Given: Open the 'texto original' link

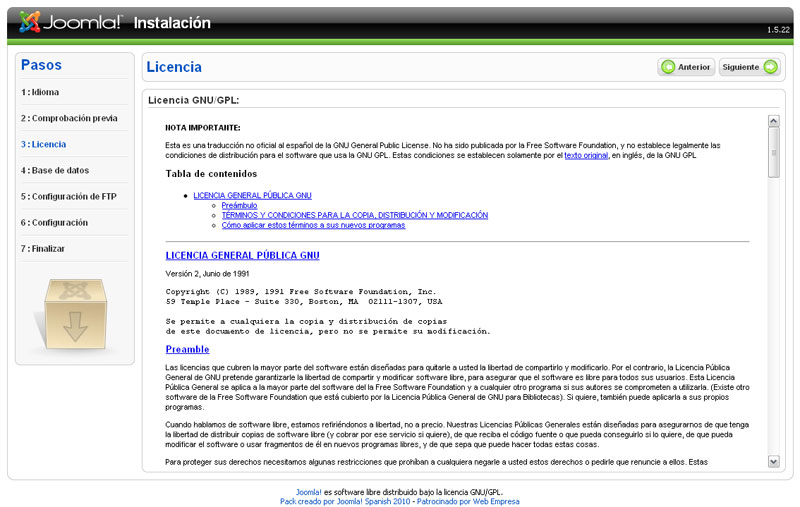Looking at the screenshot, I should (x=586, y=155).
